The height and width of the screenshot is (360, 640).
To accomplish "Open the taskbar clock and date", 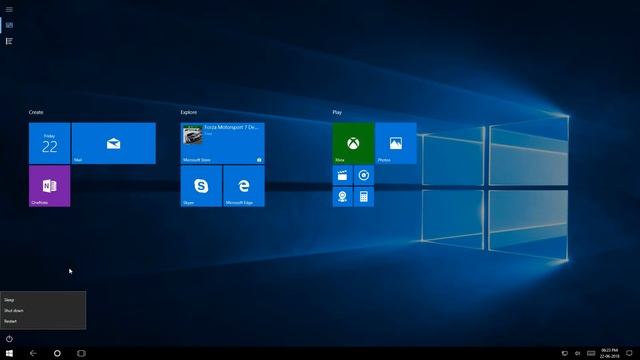I will [609, 353].
